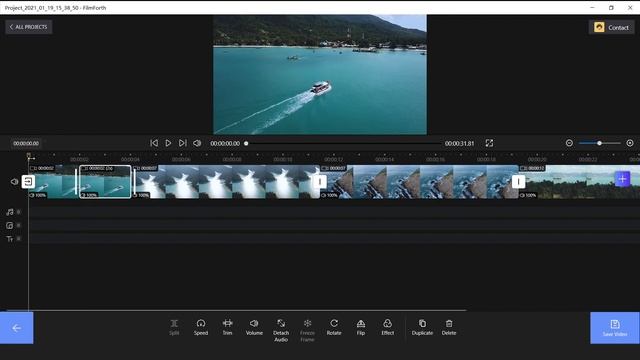Viewport: 640px width, 360px height.
Task: Select the highlighted second boat clip
Action: (105, 182)
